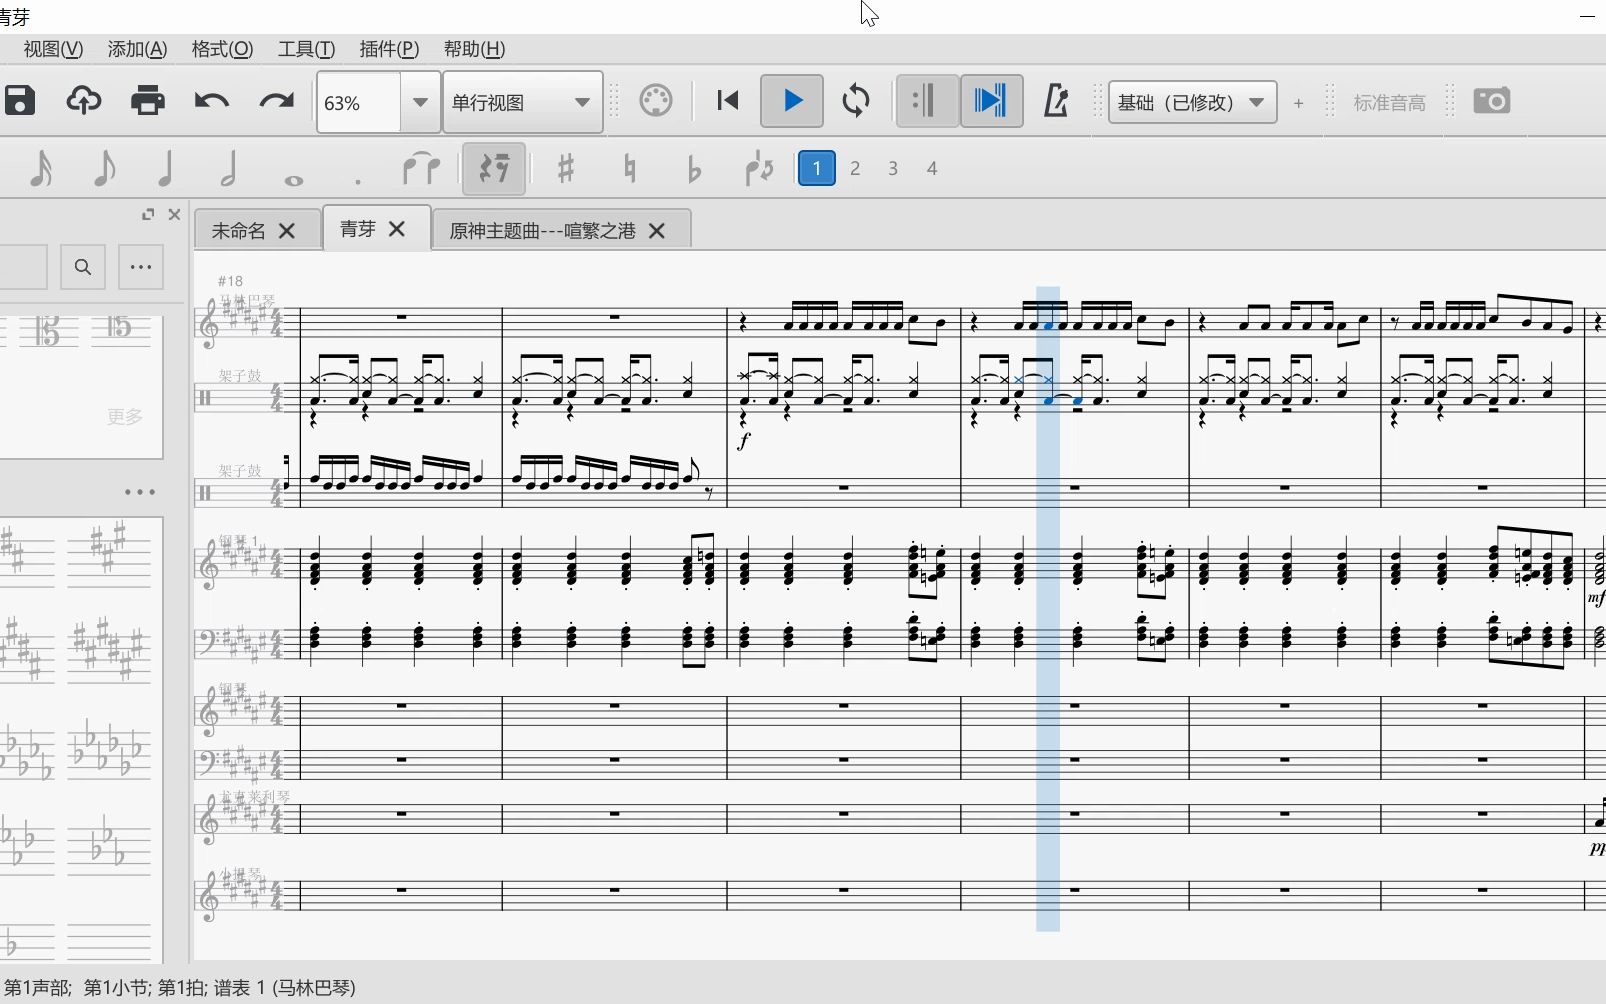
Task: Select voice 3
Action: (x=893, y=168)
